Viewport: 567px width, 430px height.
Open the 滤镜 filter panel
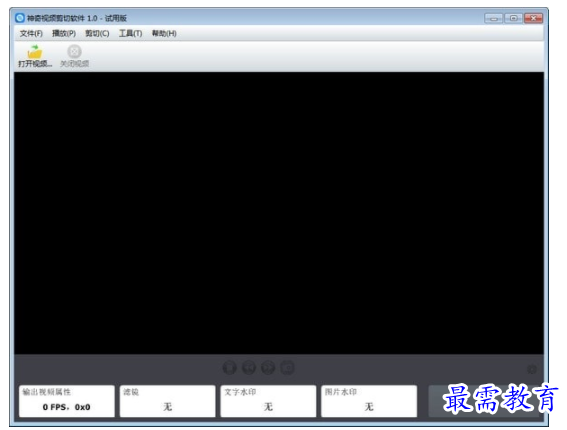click(167, 401)
